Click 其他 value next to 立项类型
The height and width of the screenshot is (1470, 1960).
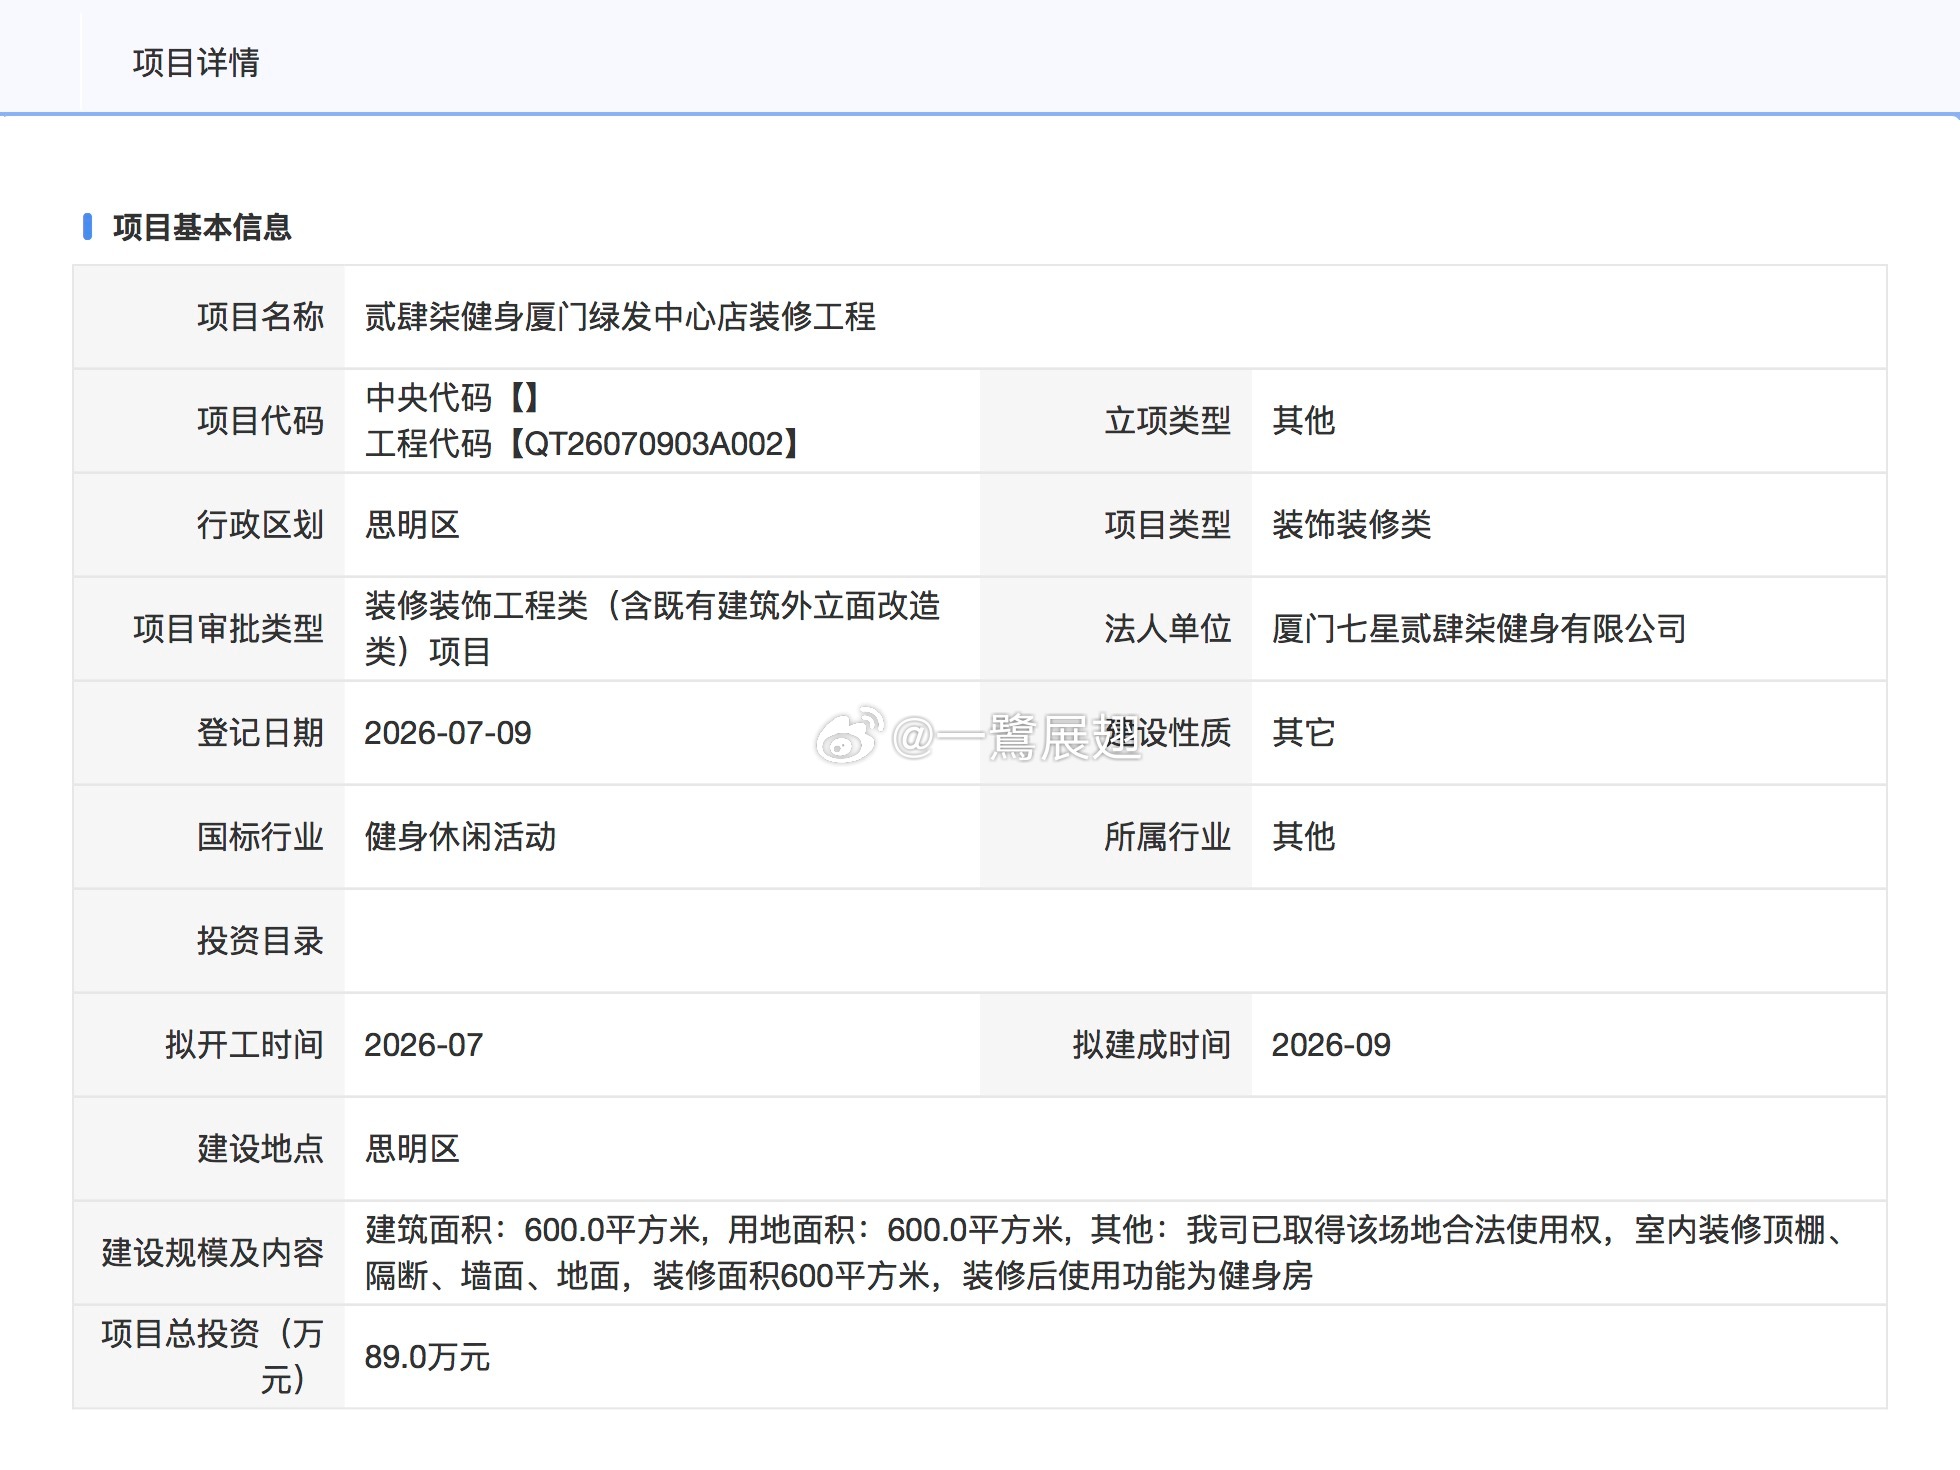click(x=1303, y=421)
